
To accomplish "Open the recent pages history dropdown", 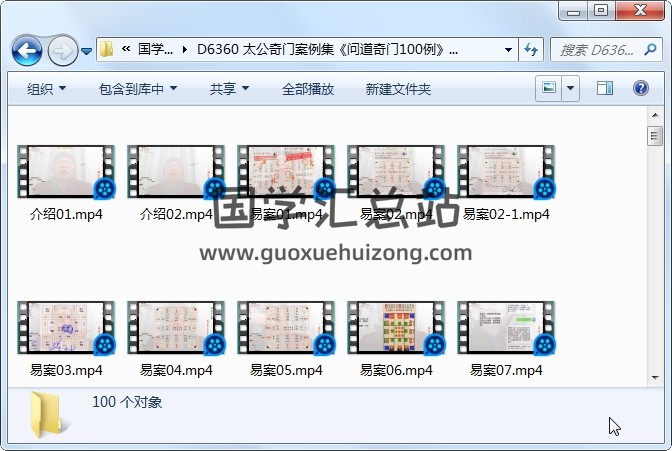I will tap(87, 51).
